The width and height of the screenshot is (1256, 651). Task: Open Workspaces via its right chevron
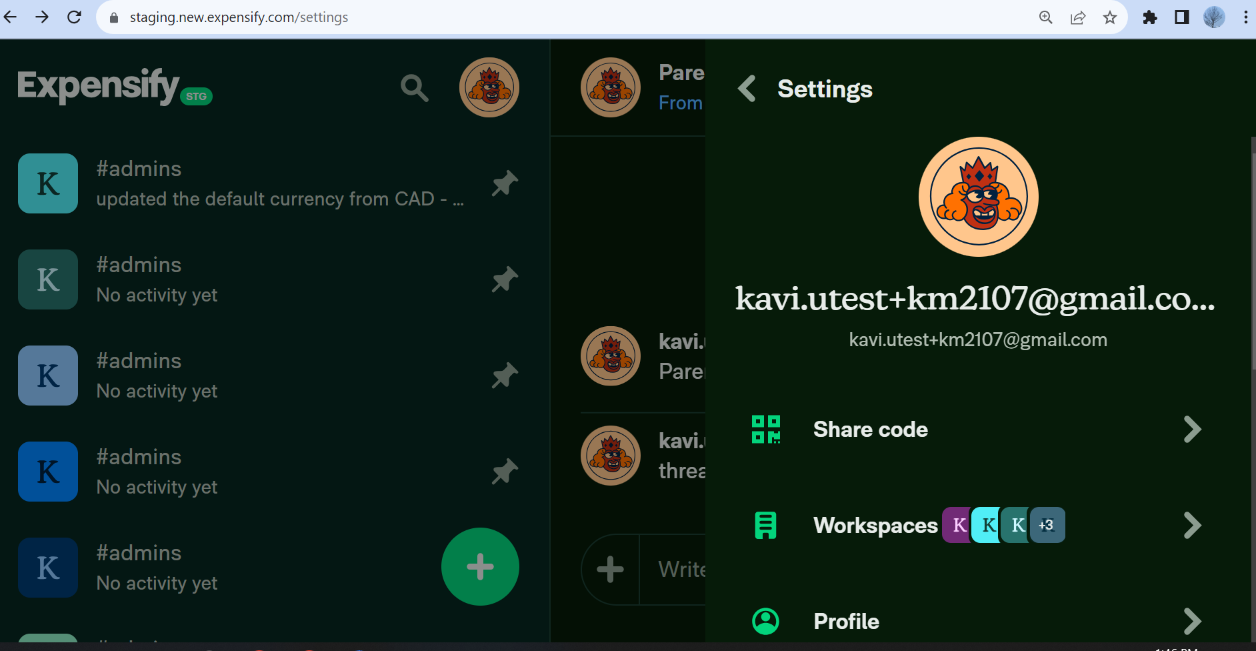[x=1192, y=524]
